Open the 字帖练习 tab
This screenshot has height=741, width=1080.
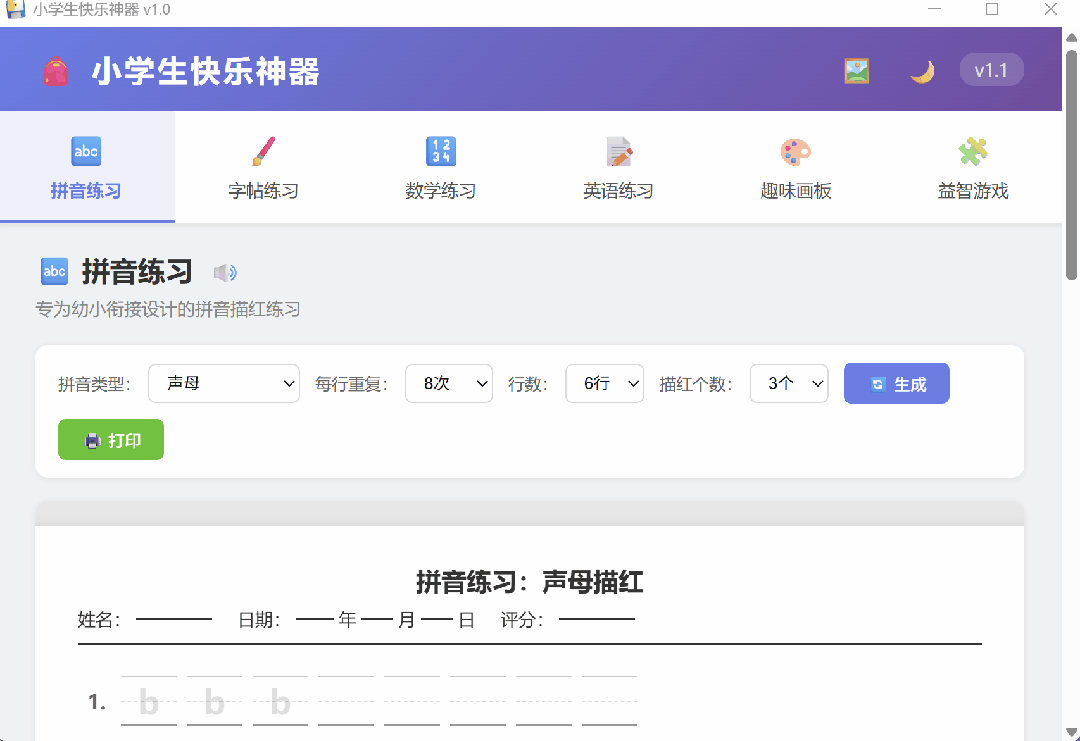click(x=264, y=167)
